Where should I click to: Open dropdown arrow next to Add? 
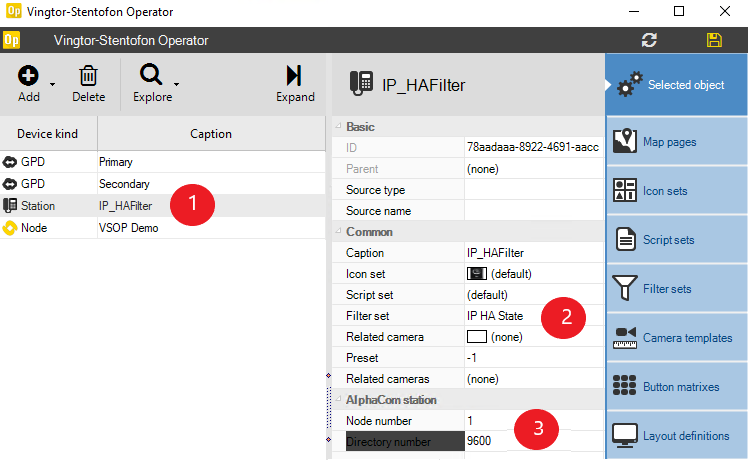pyautogui.click(x=53, y=84)
